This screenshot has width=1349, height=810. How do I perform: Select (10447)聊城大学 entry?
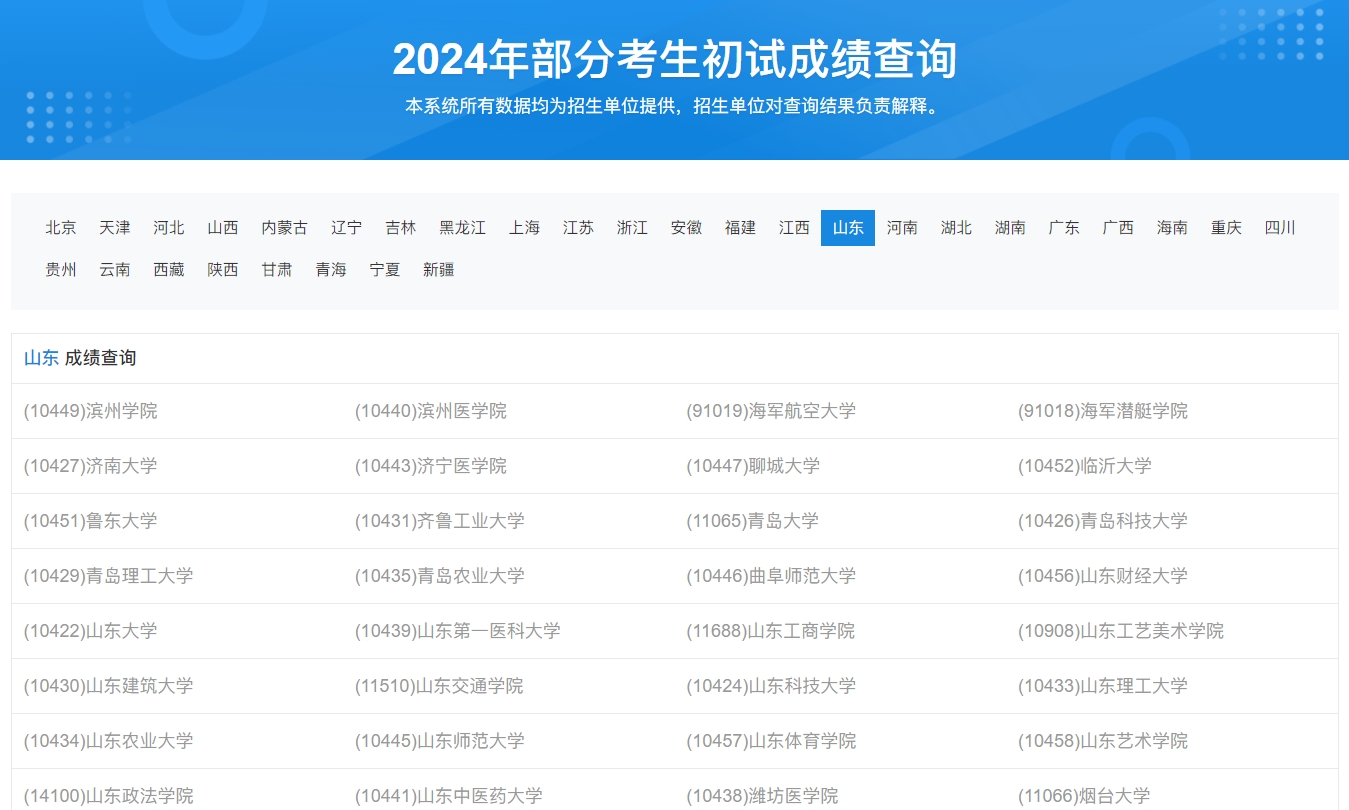click(753, 466)
